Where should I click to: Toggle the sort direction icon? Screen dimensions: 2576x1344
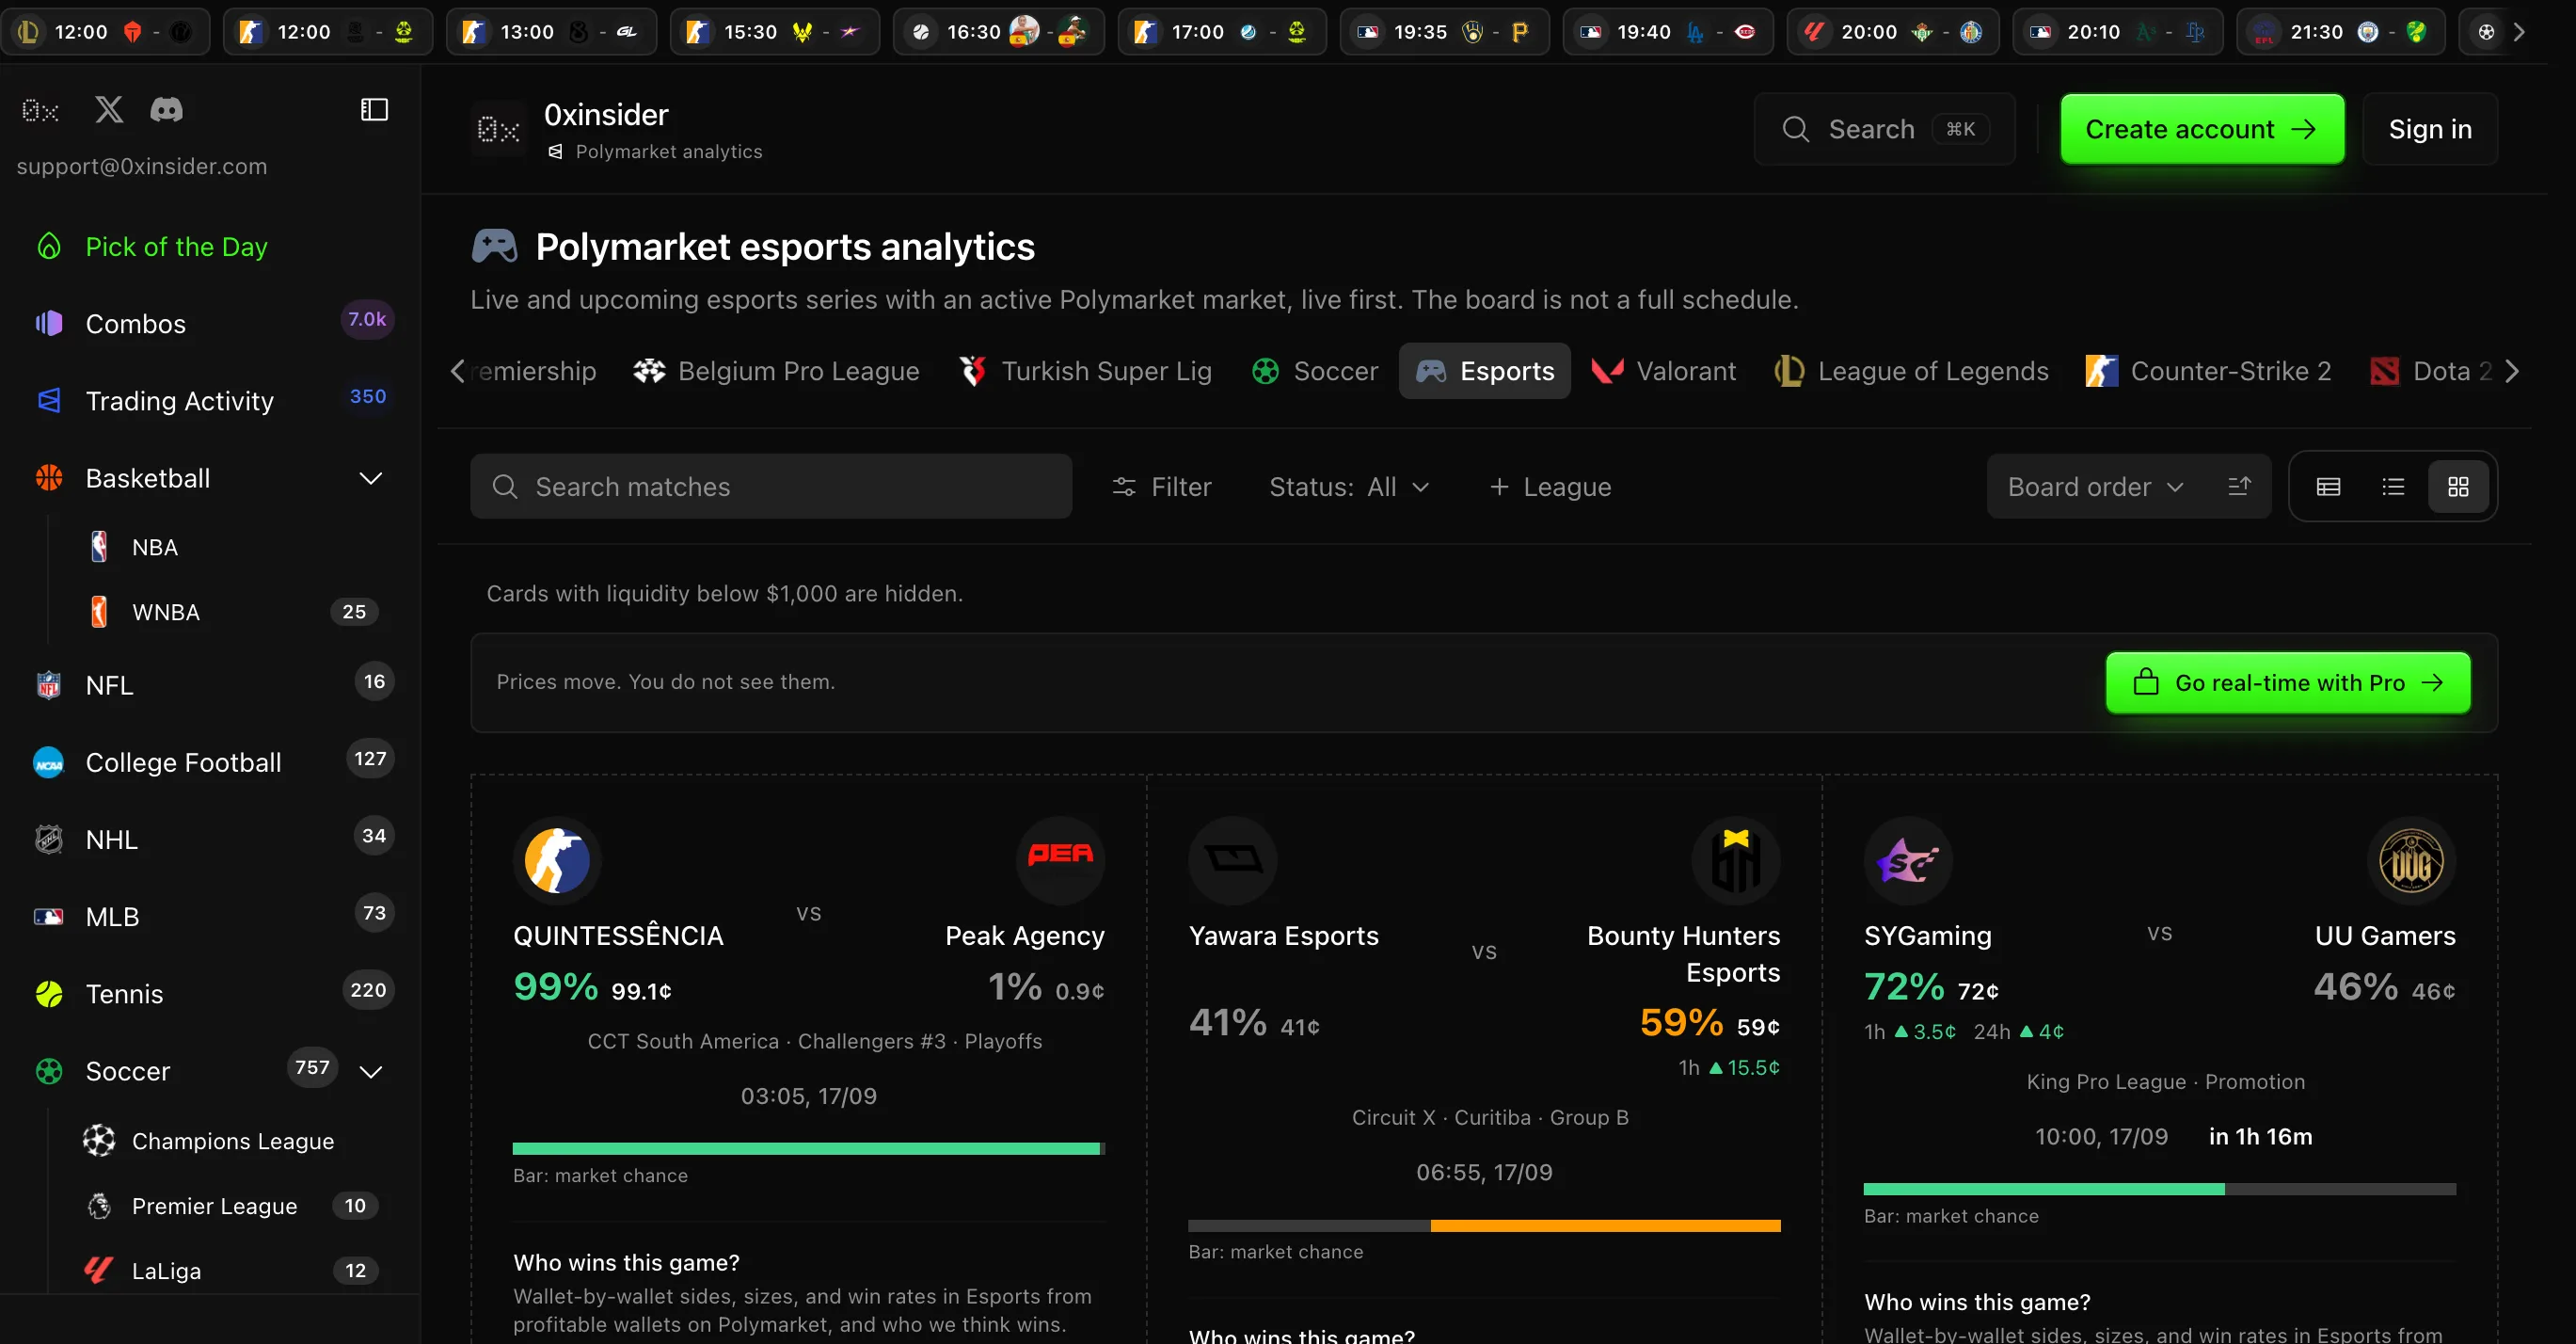(2239, 486)
